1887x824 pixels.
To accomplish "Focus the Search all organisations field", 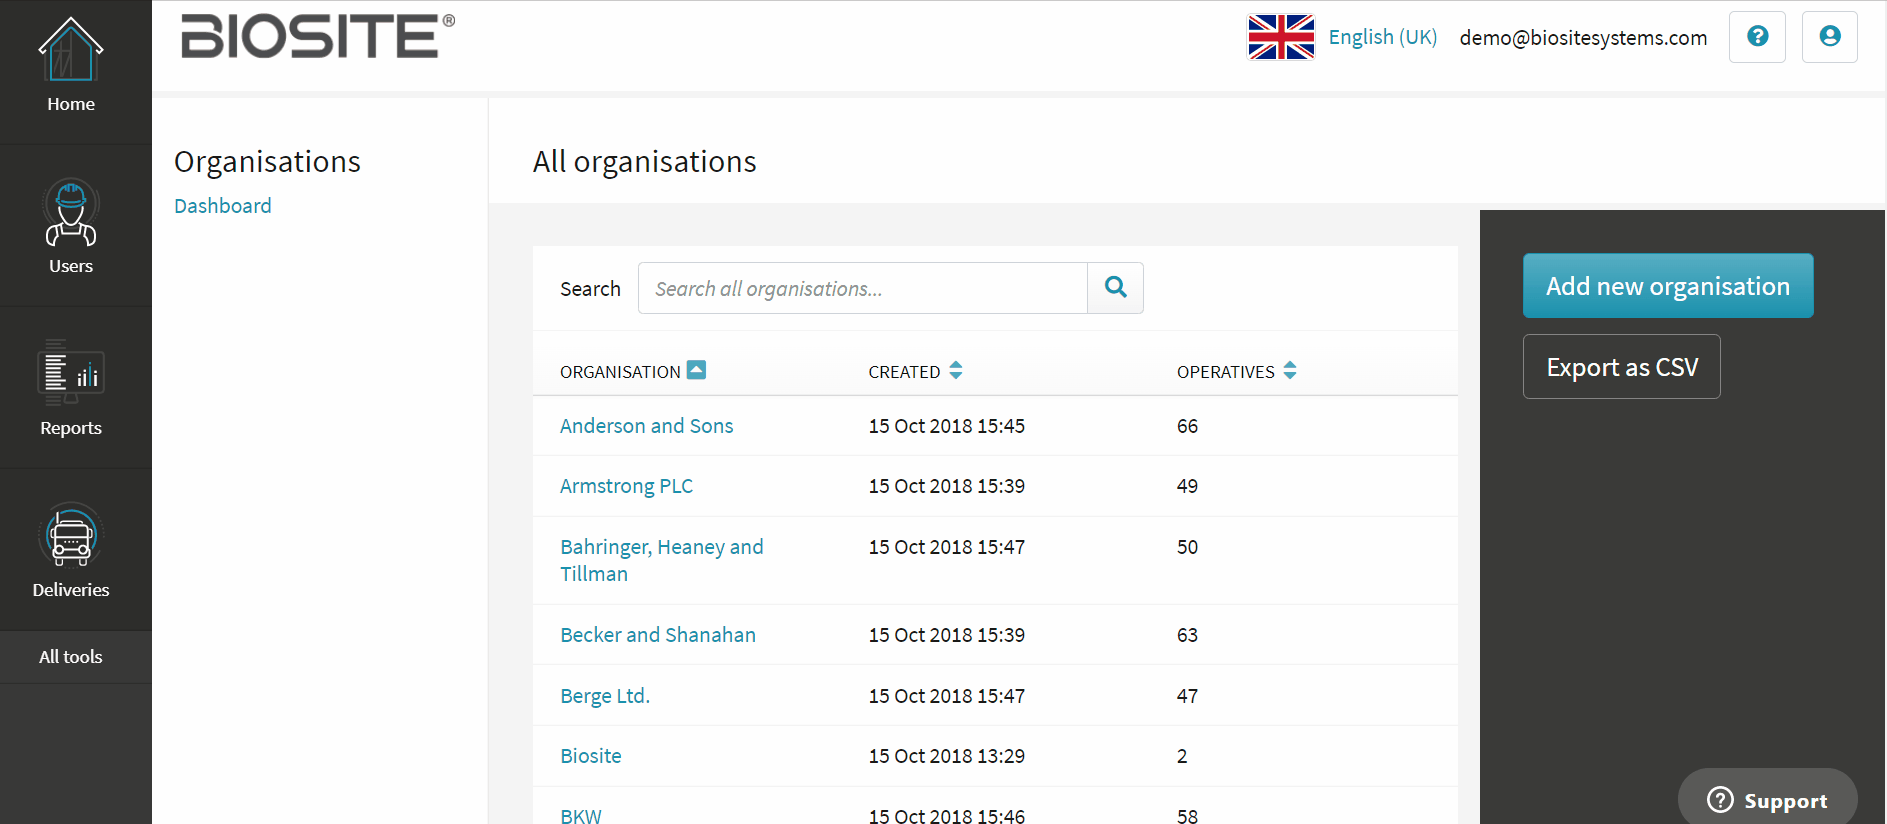I will click(x=862, y=288).
